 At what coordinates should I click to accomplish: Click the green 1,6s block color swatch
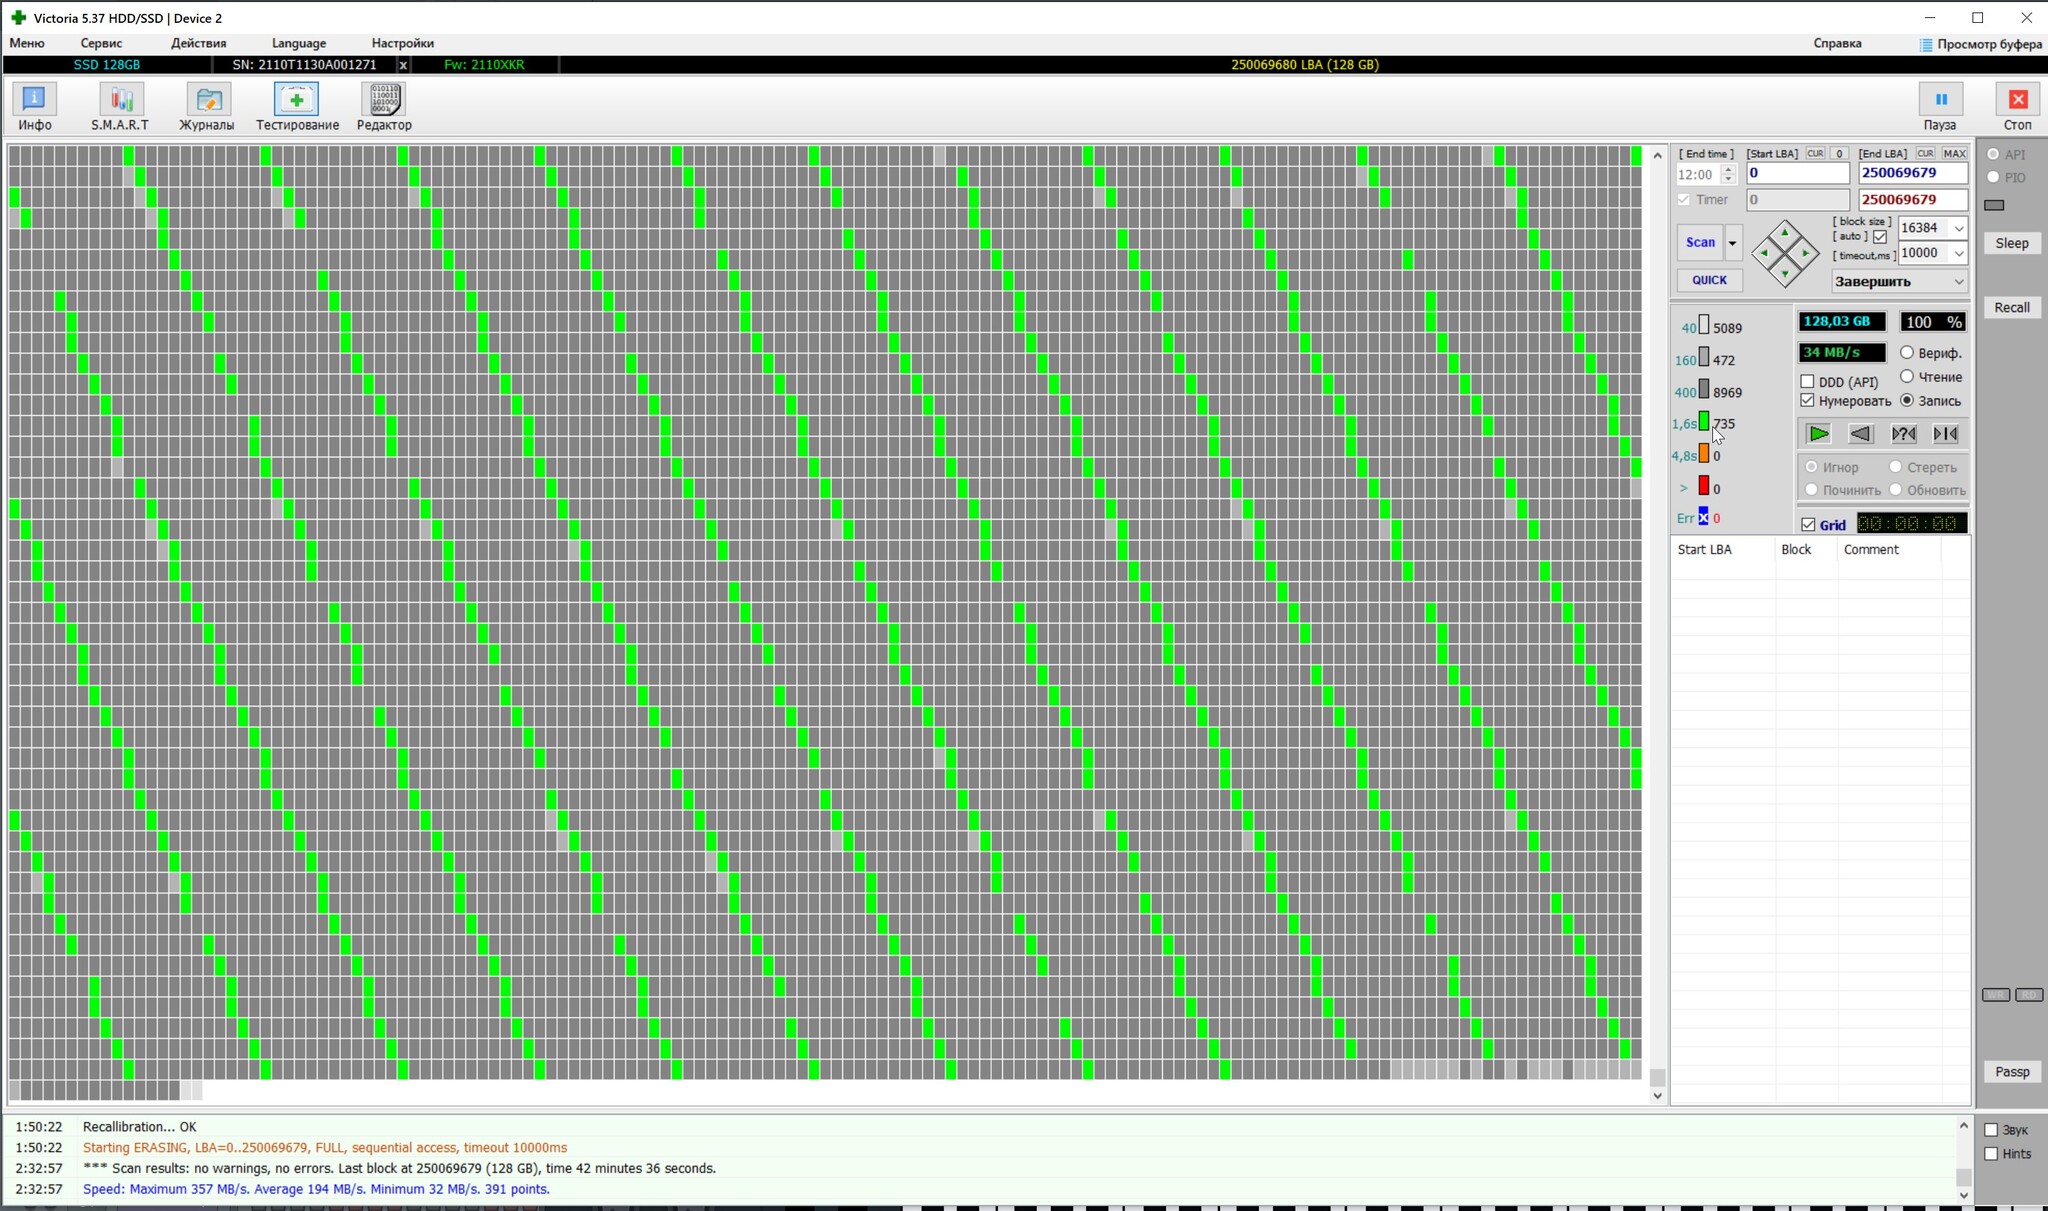[x=1704, y=423]
